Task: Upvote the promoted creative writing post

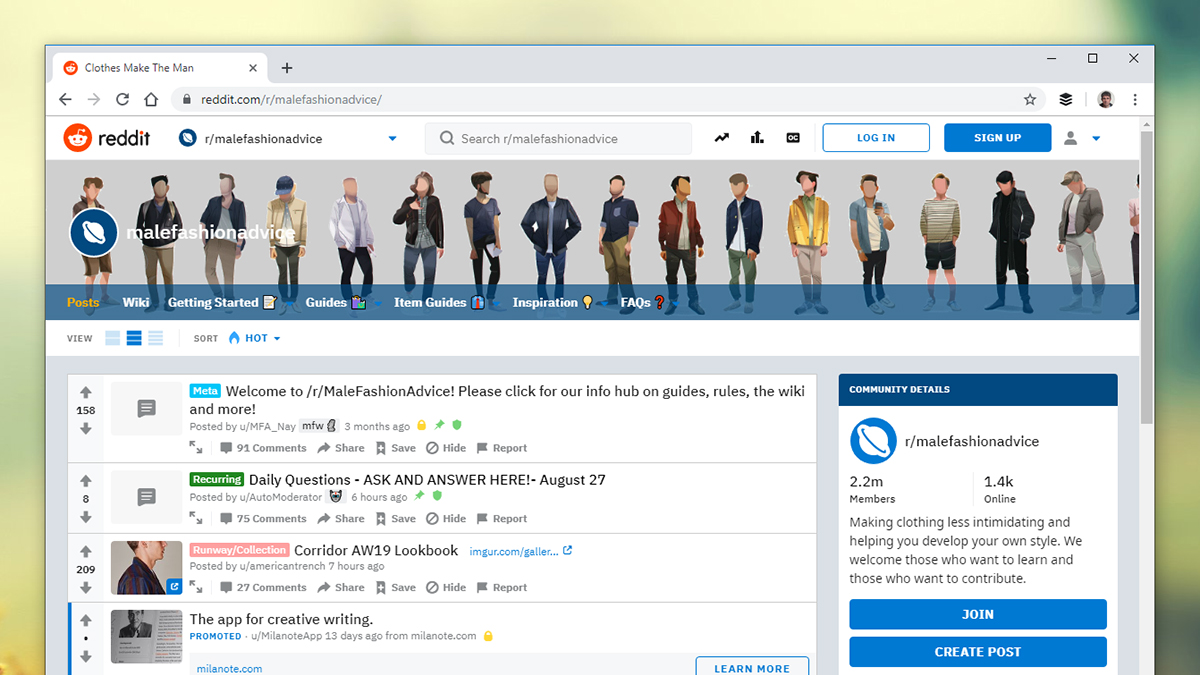Action: [86, 620]
